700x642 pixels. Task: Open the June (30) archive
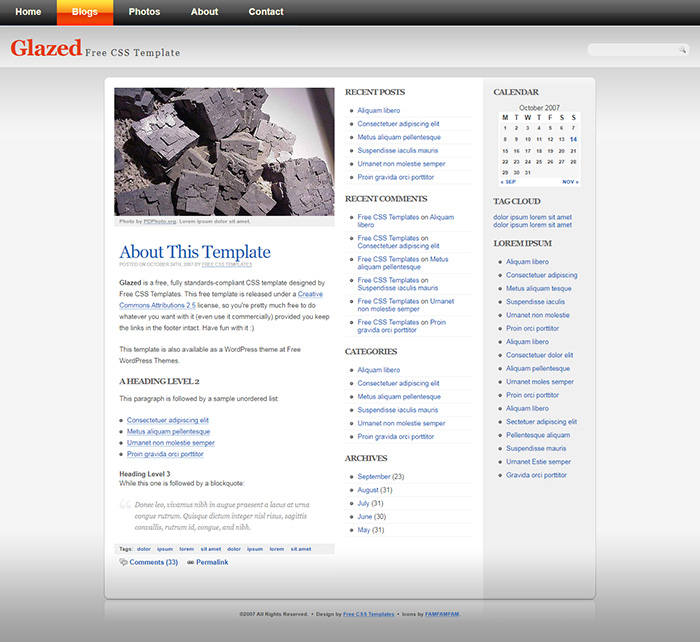[x=372, y=517]
